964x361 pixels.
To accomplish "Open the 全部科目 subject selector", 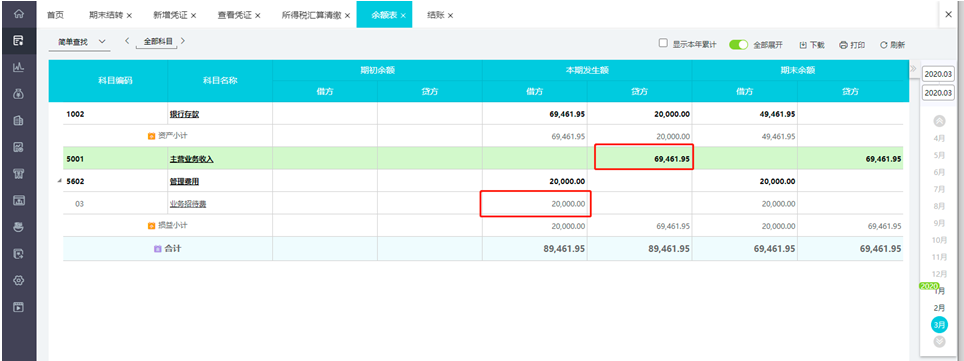I will 158,42.
